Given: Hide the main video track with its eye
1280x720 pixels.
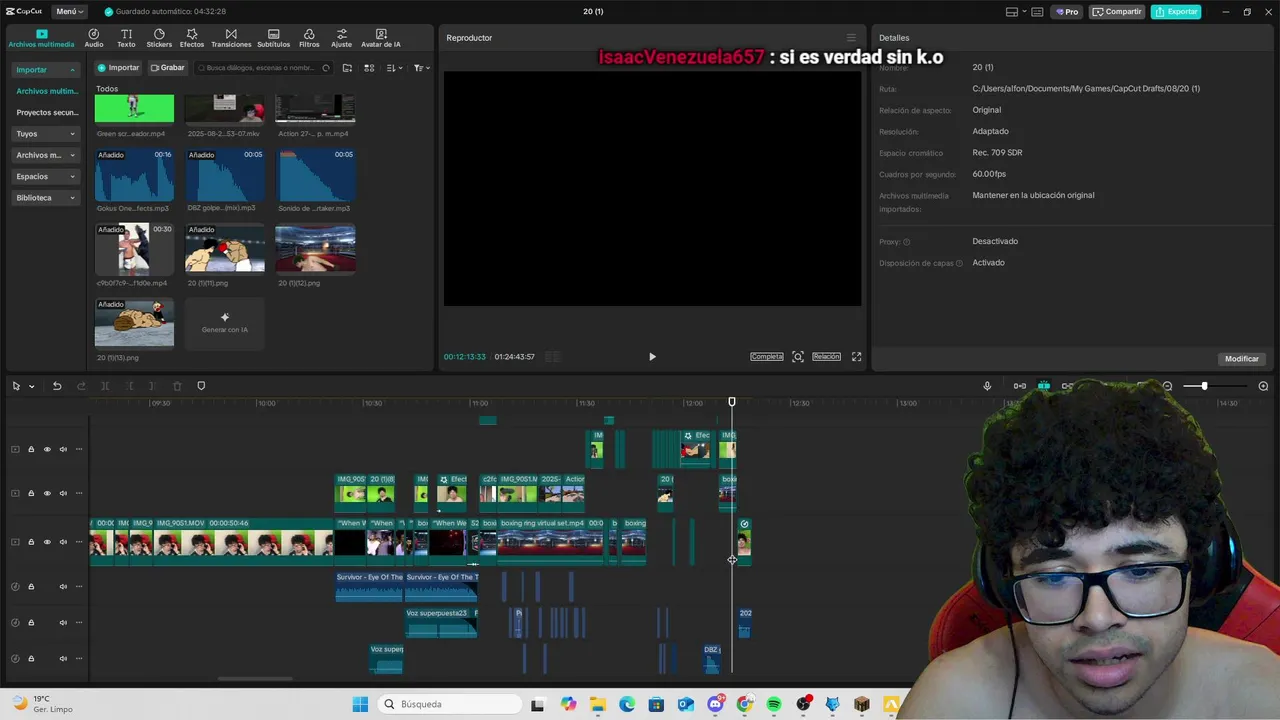Looking at the screenshot, I should pos(47,542).
